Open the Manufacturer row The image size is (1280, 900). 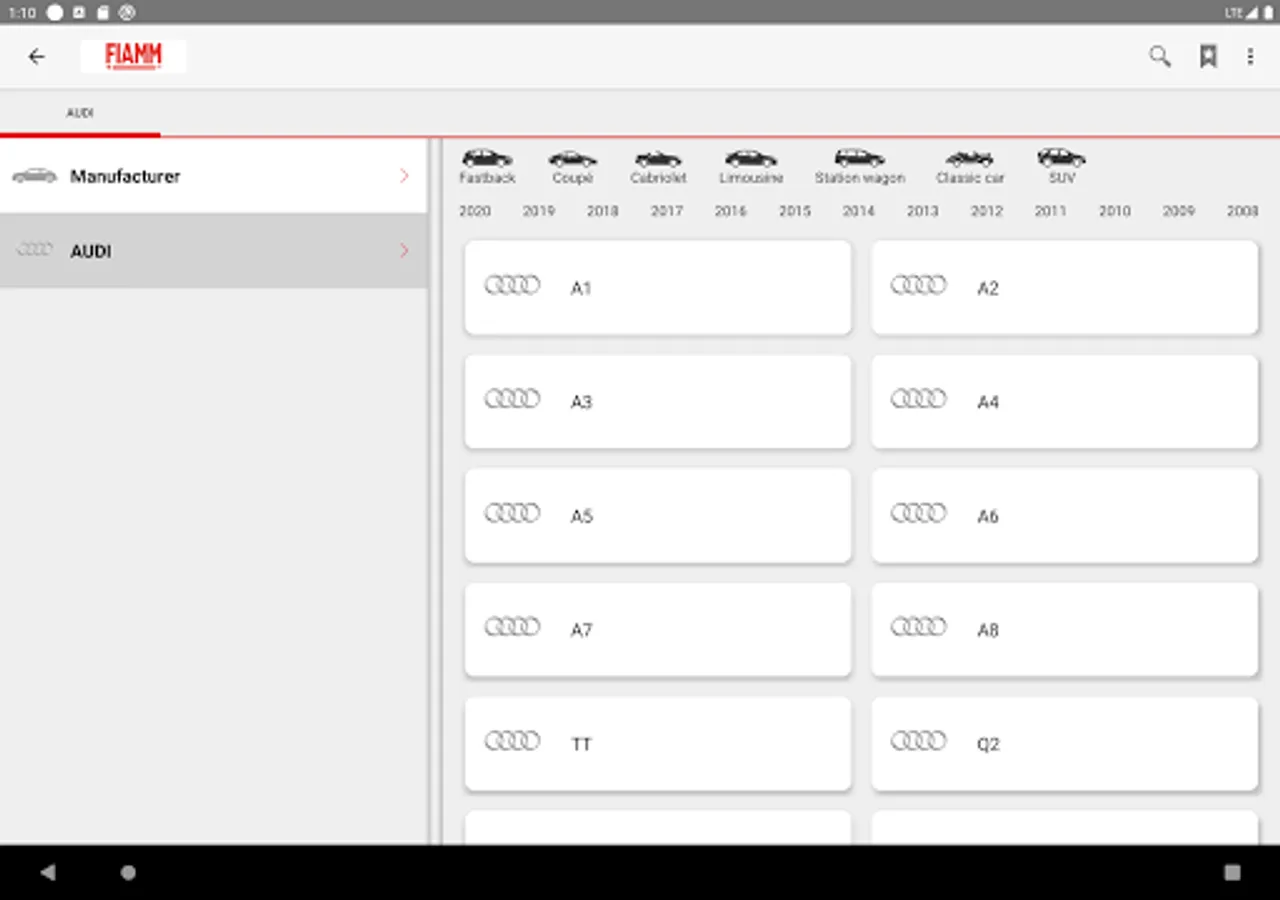(213, 176)
